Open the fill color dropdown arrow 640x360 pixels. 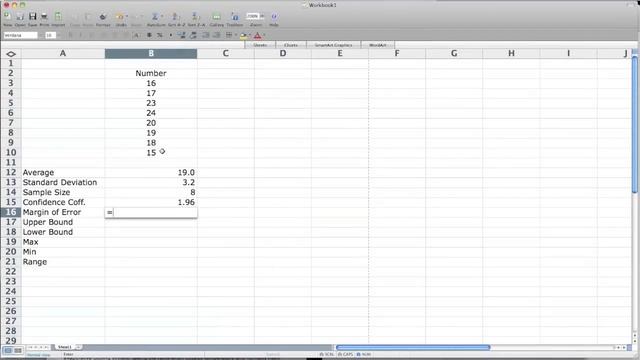tap(249, 36)
